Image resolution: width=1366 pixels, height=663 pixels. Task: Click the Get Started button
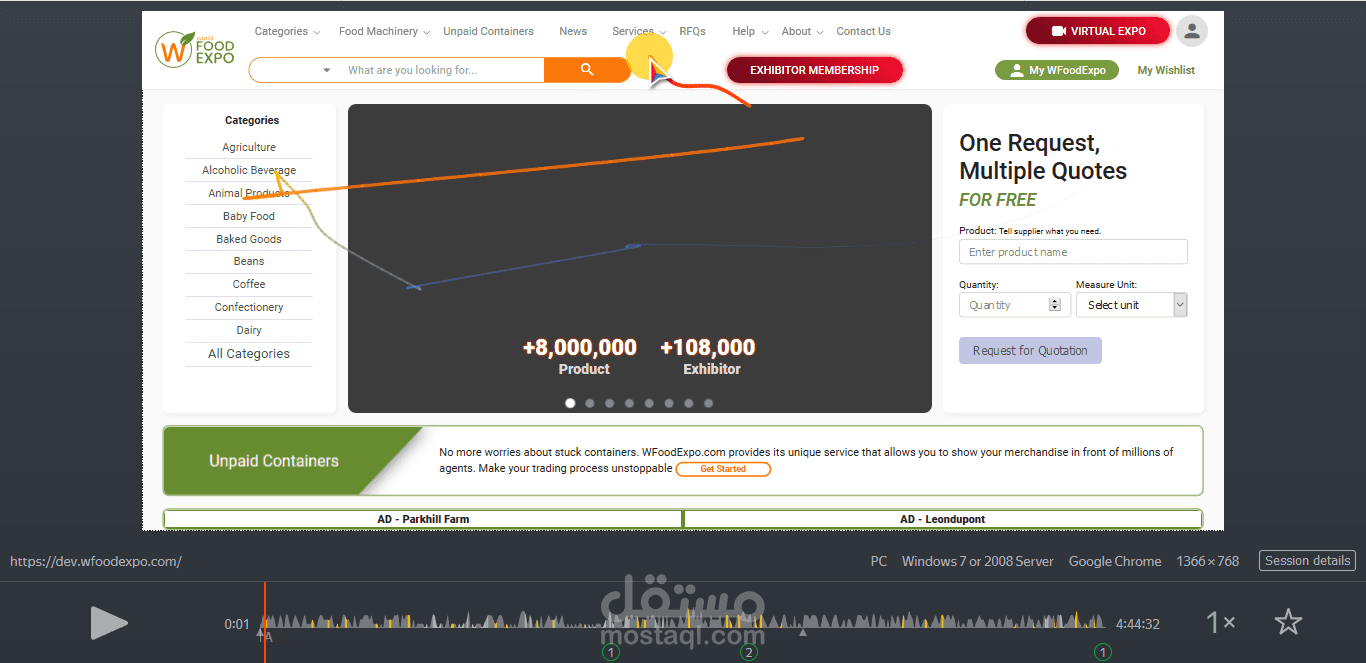point(723,469)
